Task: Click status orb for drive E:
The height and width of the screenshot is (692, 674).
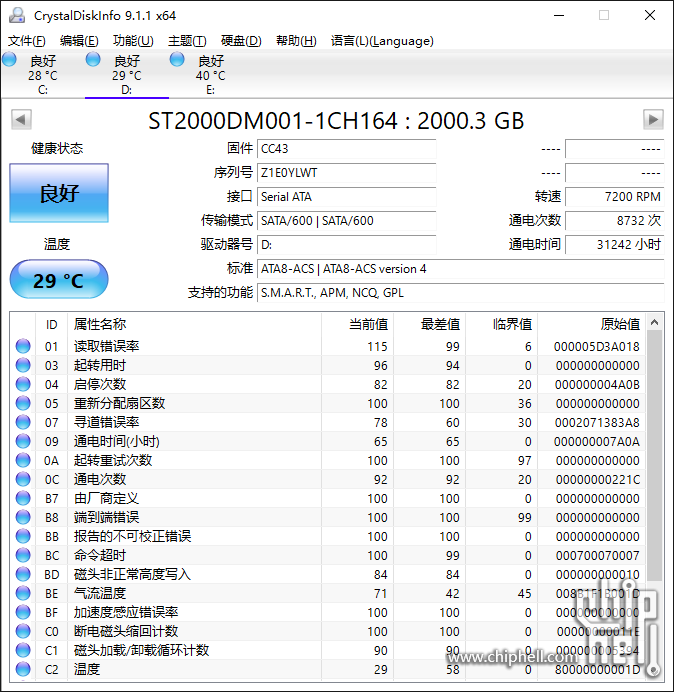Action: point(177,59)
